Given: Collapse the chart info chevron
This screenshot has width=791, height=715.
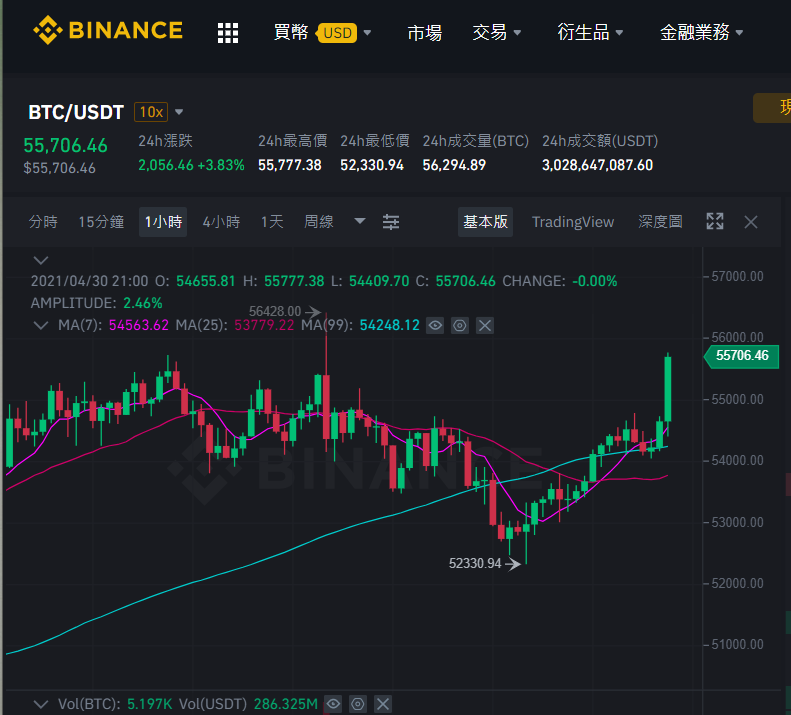Looking at the screenshot, I should click(x=41, y=260).
